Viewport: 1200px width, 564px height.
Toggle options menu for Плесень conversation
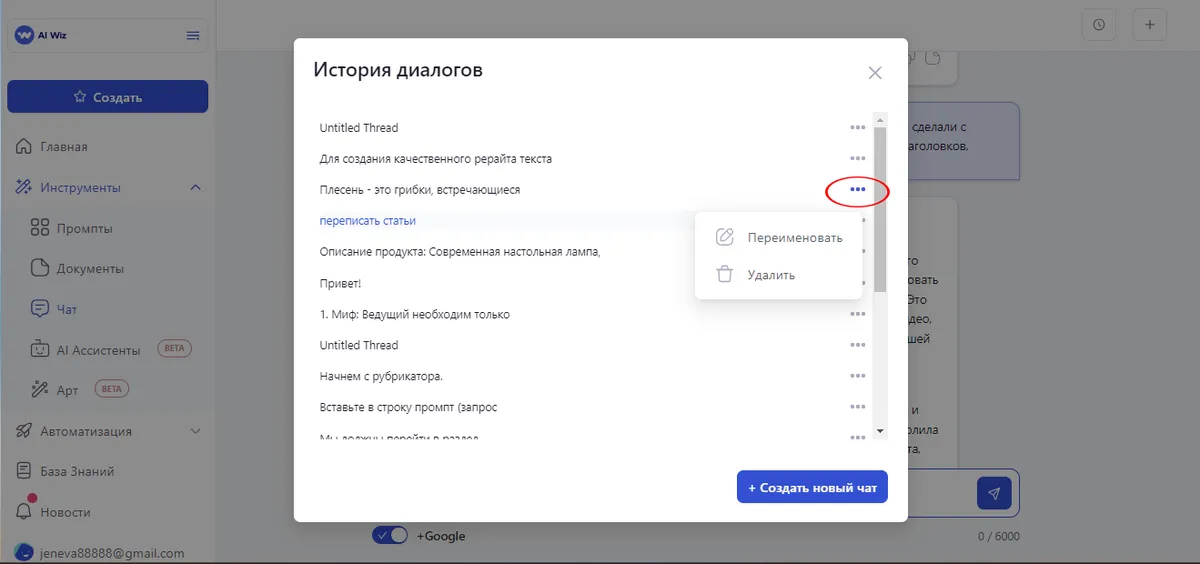[857, 189]
